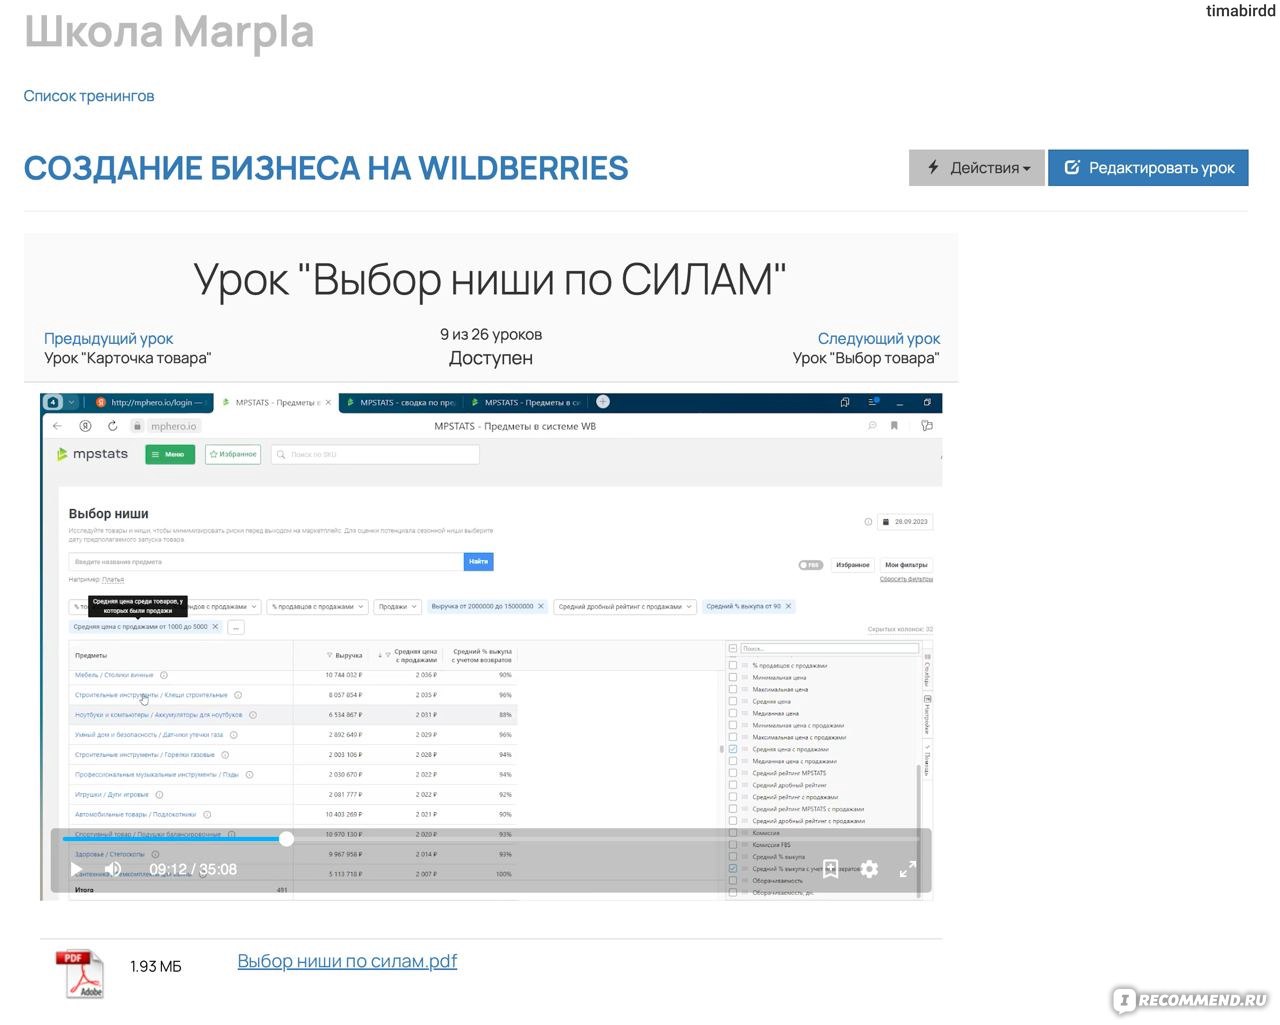
Task: Open the green Меню button in mpstats
Action: tap(170, 454)
